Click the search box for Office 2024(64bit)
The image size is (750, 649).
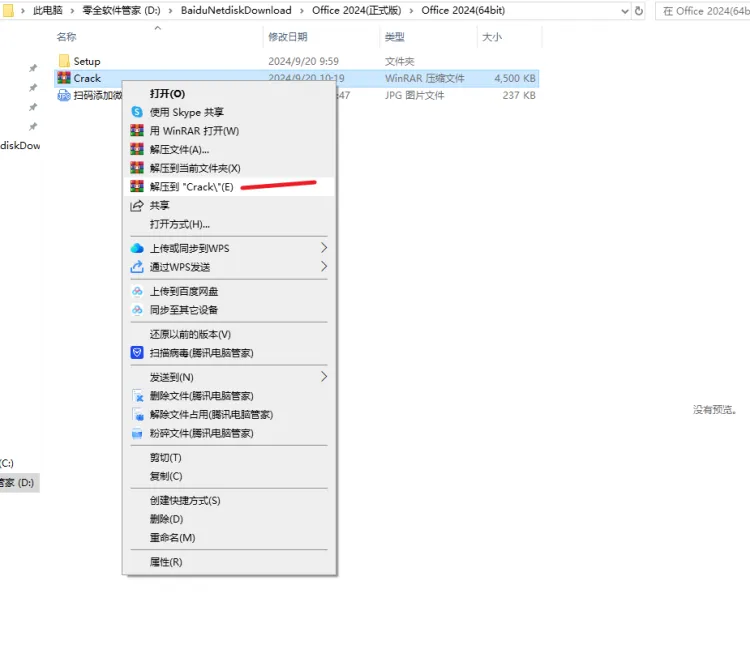tap(702, 11)
